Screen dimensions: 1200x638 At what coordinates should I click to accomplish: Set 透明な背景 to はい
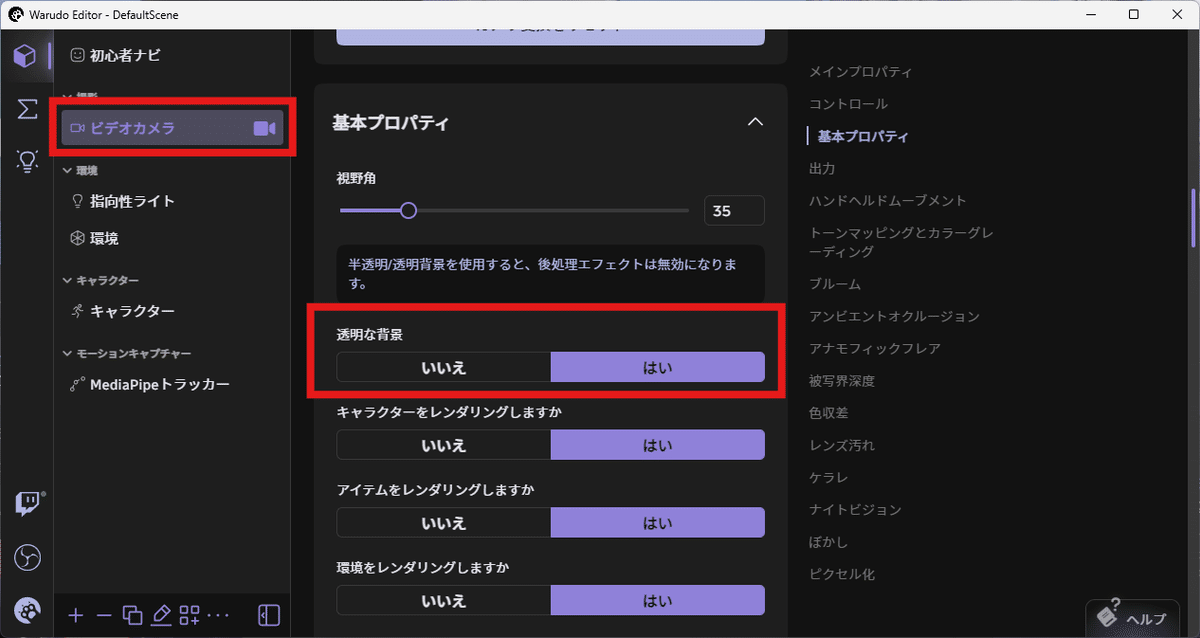[x=657, y=367]
